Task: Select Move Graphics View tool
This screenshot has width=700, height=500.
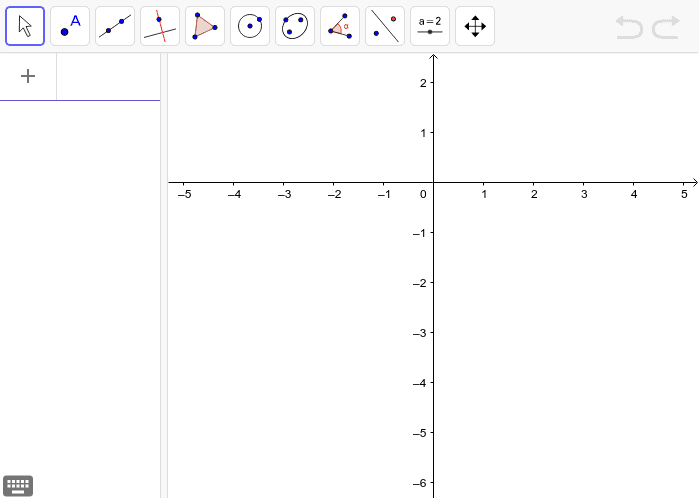Action: [x=475, y=26]
